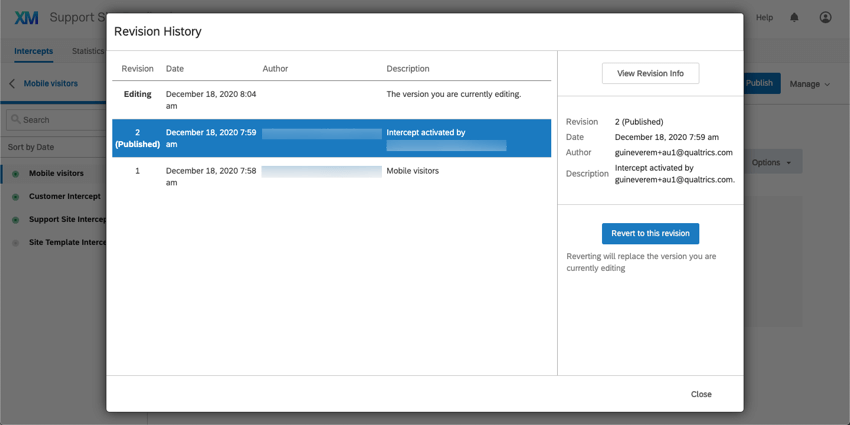The height and width of the screenshot is (425, 850).
Task: Click the XM logo icon
Action: tap(26, 18)
